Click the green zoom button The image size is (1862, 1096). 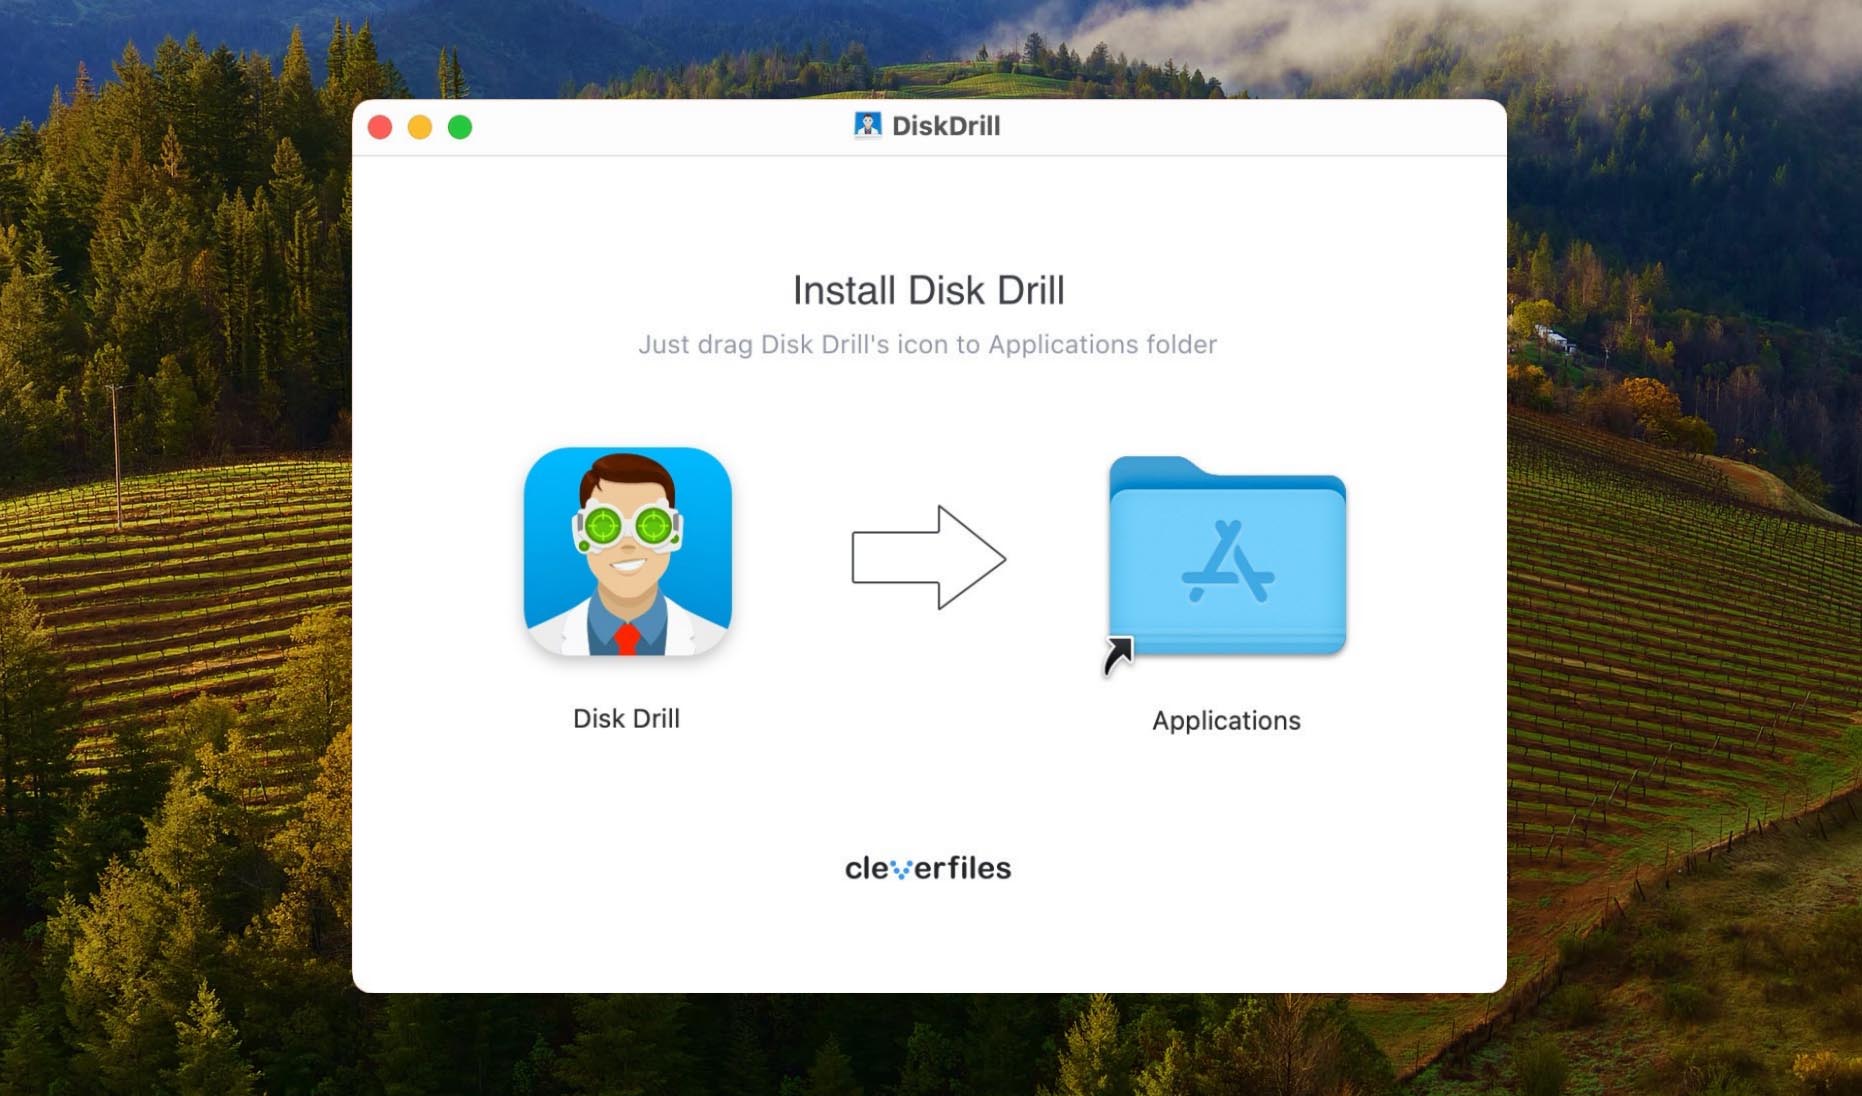tap(459, 127)
